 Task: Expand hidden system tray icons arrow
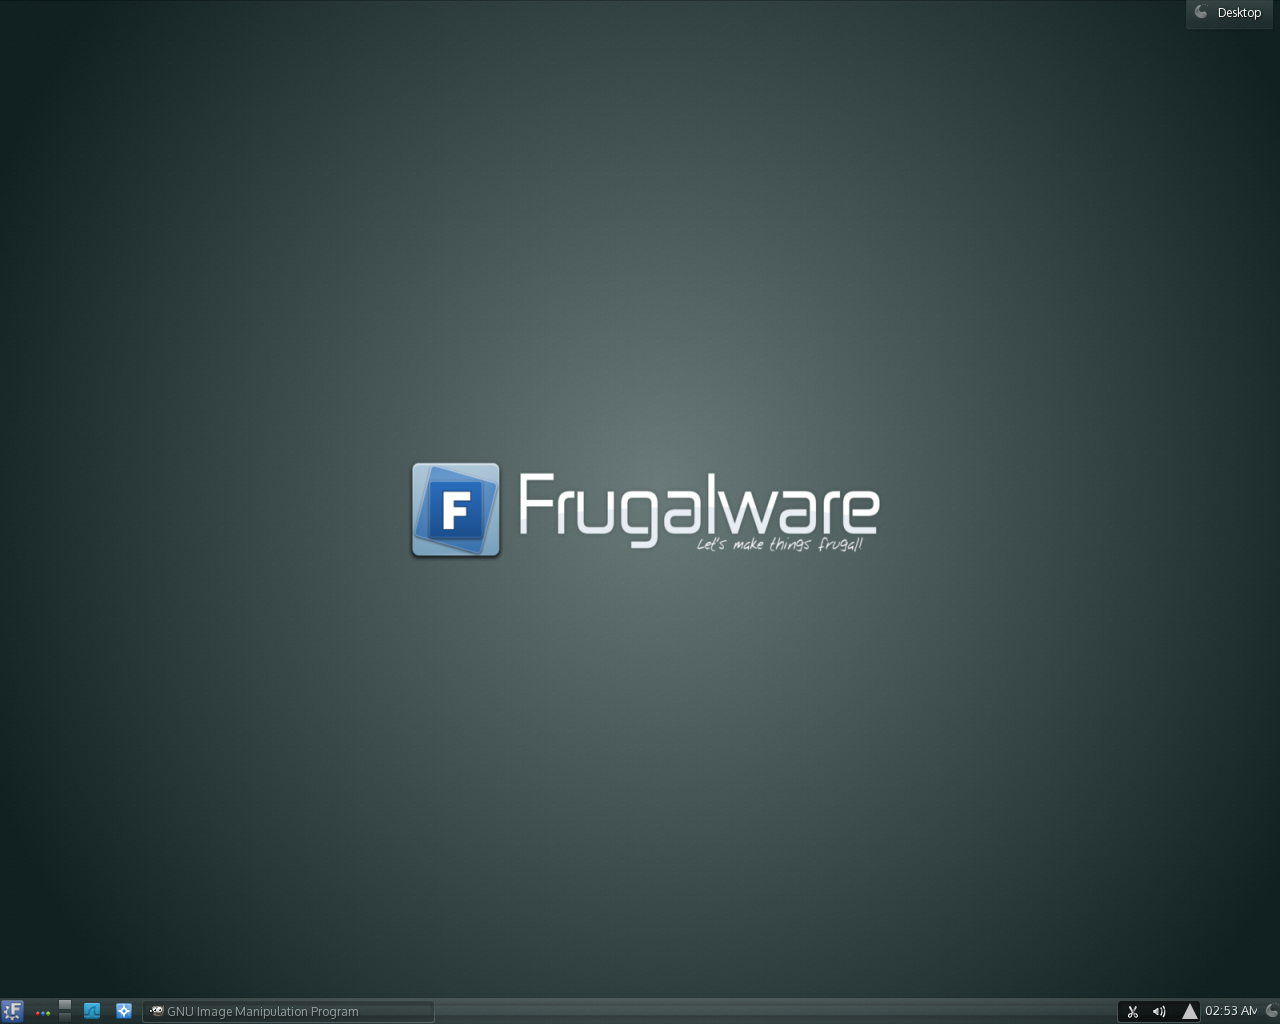[1189, 1011]
